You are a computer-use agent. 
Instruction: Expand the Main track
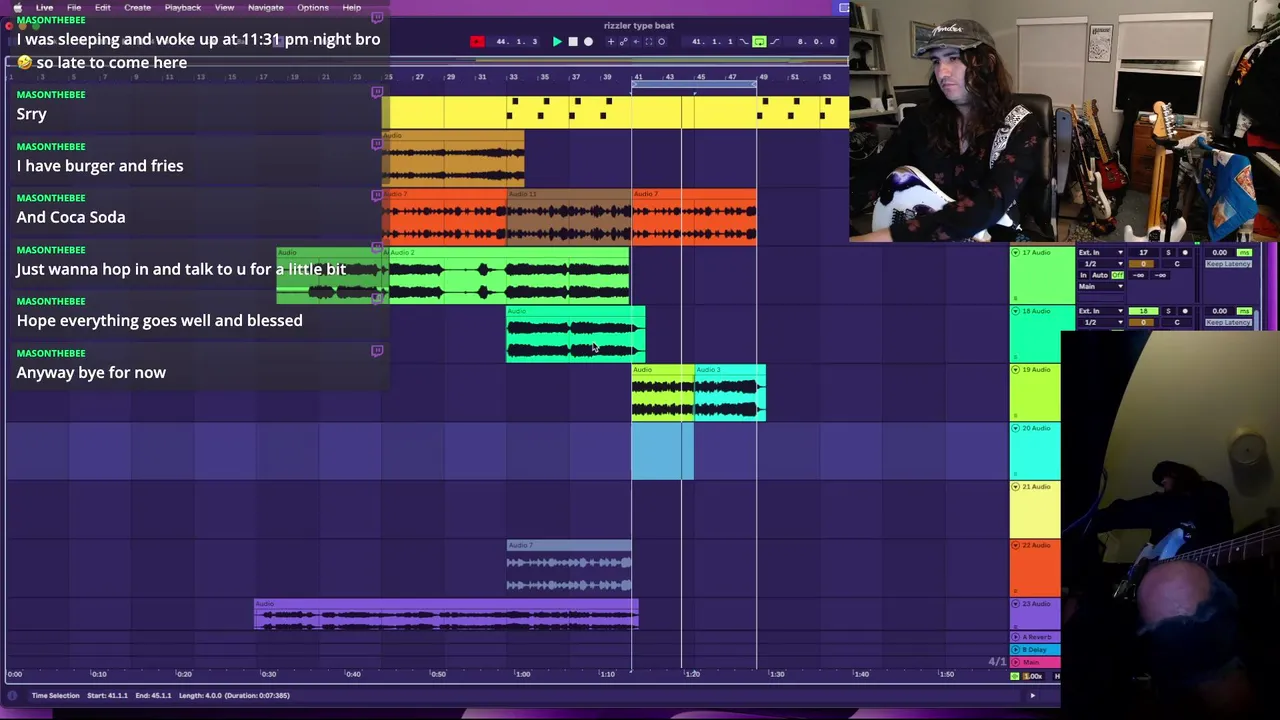(x=1016, y=662)
